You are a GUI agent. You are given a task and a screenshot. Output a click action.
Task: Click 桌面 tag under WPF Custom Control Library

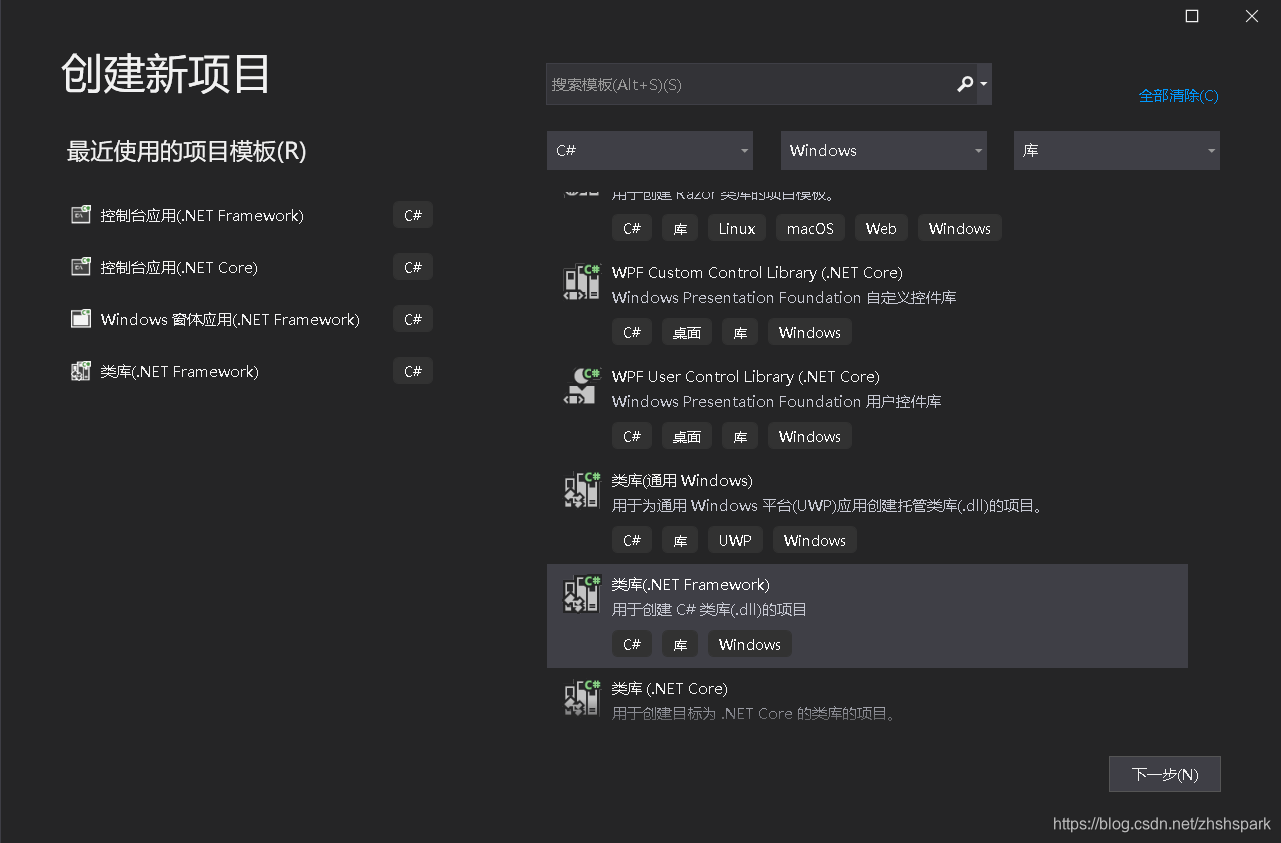point(687,332)
